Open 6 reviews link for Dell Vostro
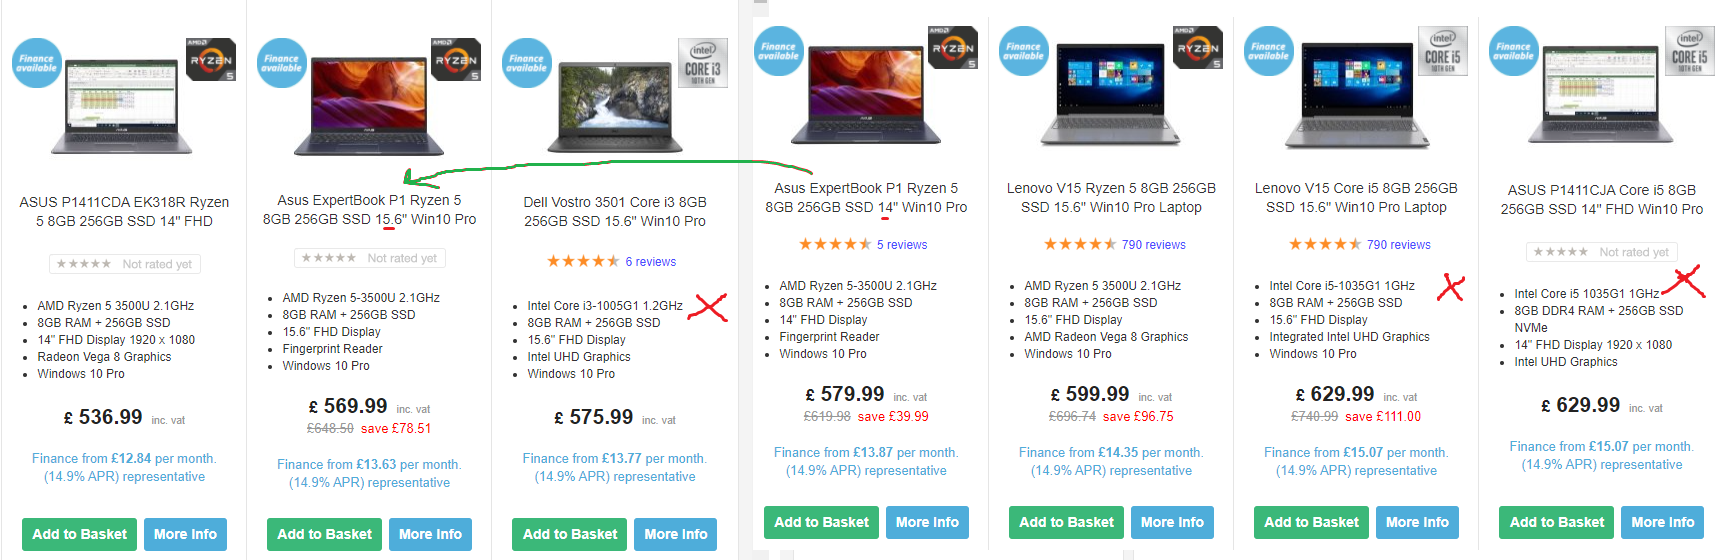Screen dimensions: 1722x560 coord(651,262)
